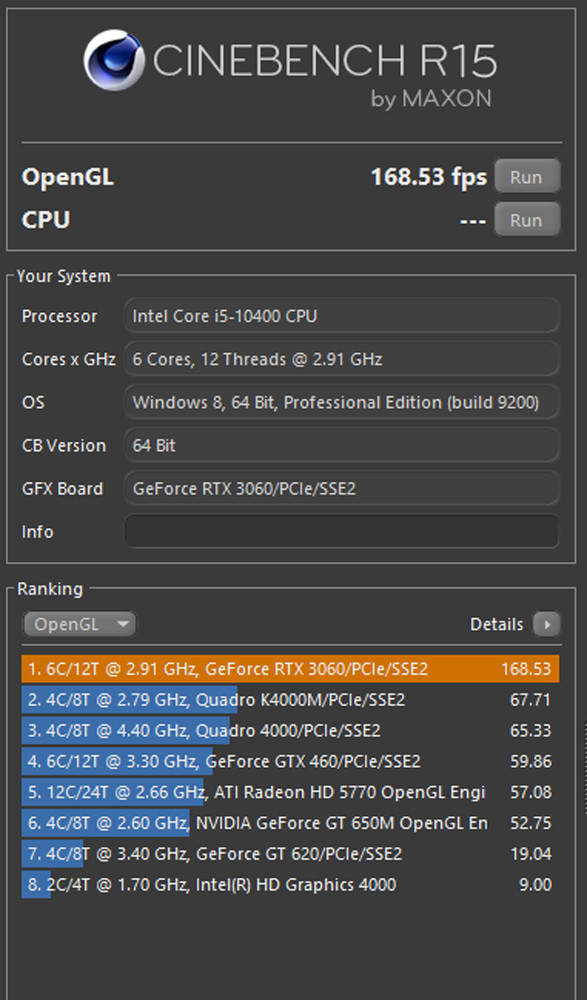Select ranking row 1 GeForce RTX 3060

[x=290, y=669]
